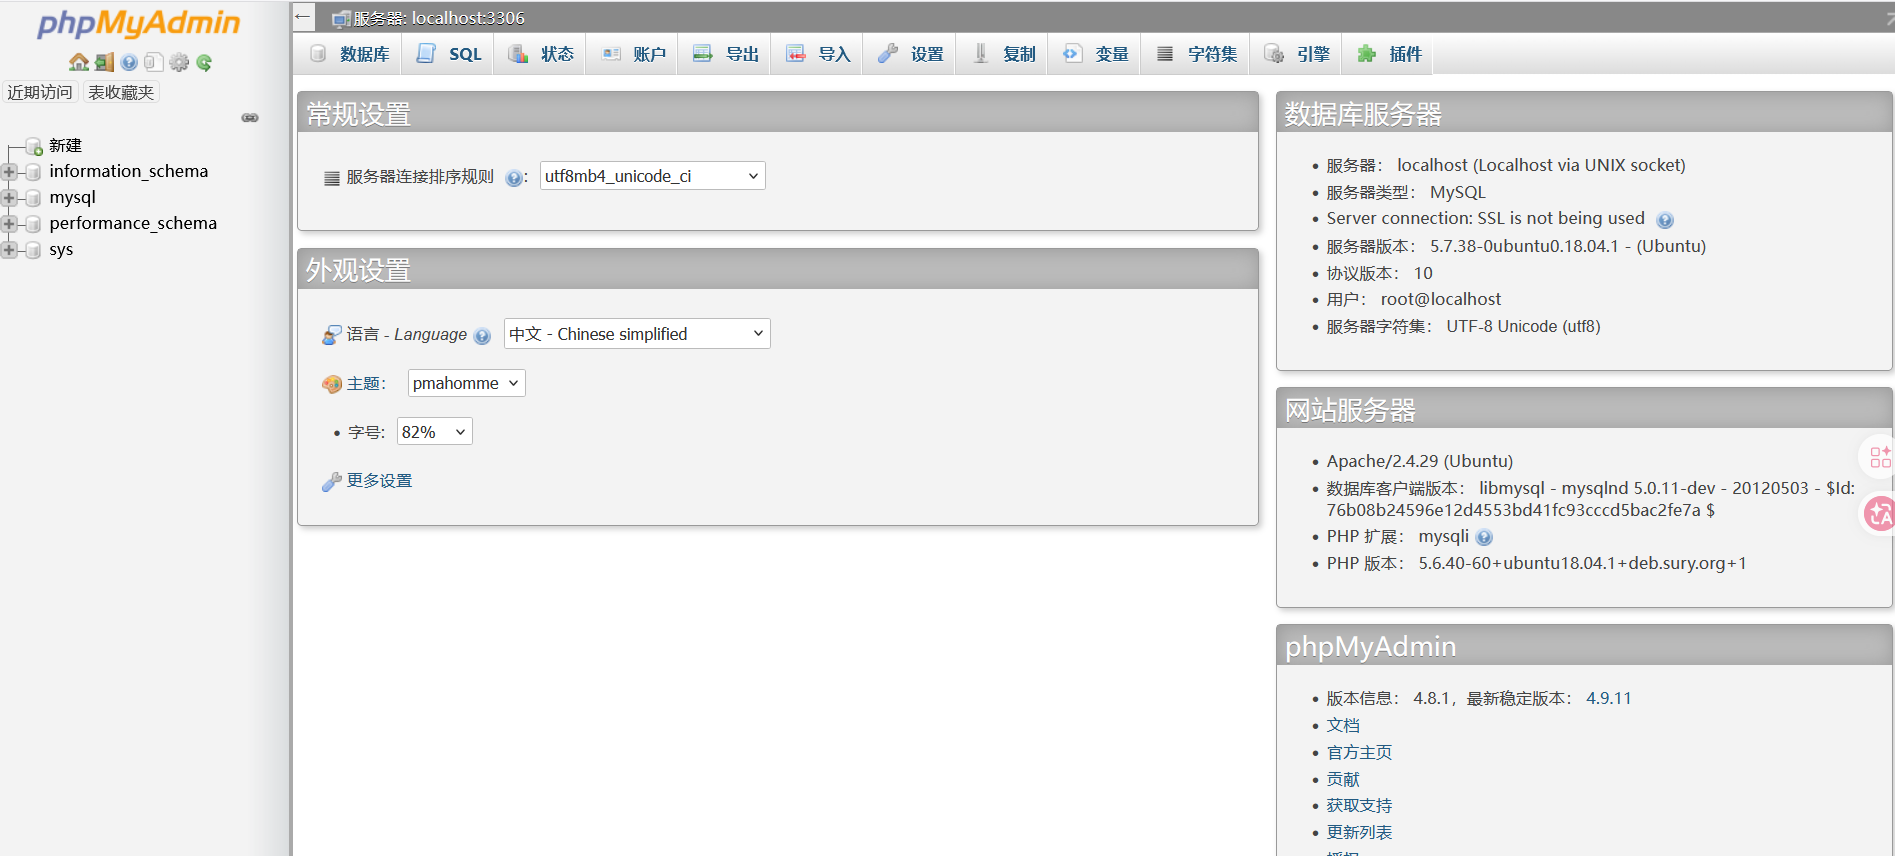Collapse navigation using the left arrow button

tap(303, 17)
